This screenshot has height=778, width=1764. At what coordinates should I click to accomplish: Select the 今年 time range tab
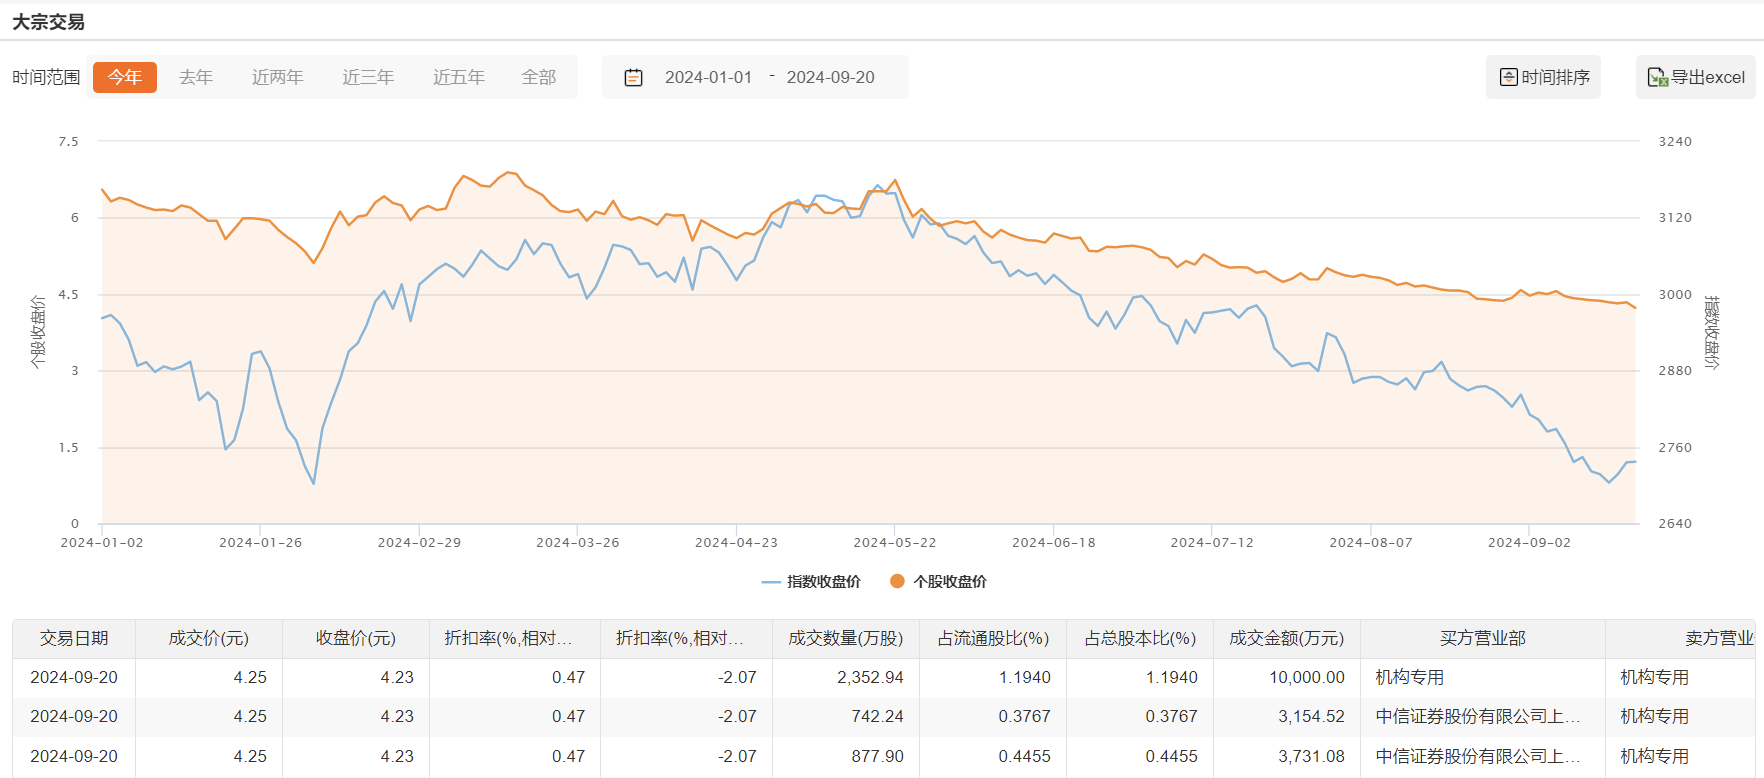(125, 77)
